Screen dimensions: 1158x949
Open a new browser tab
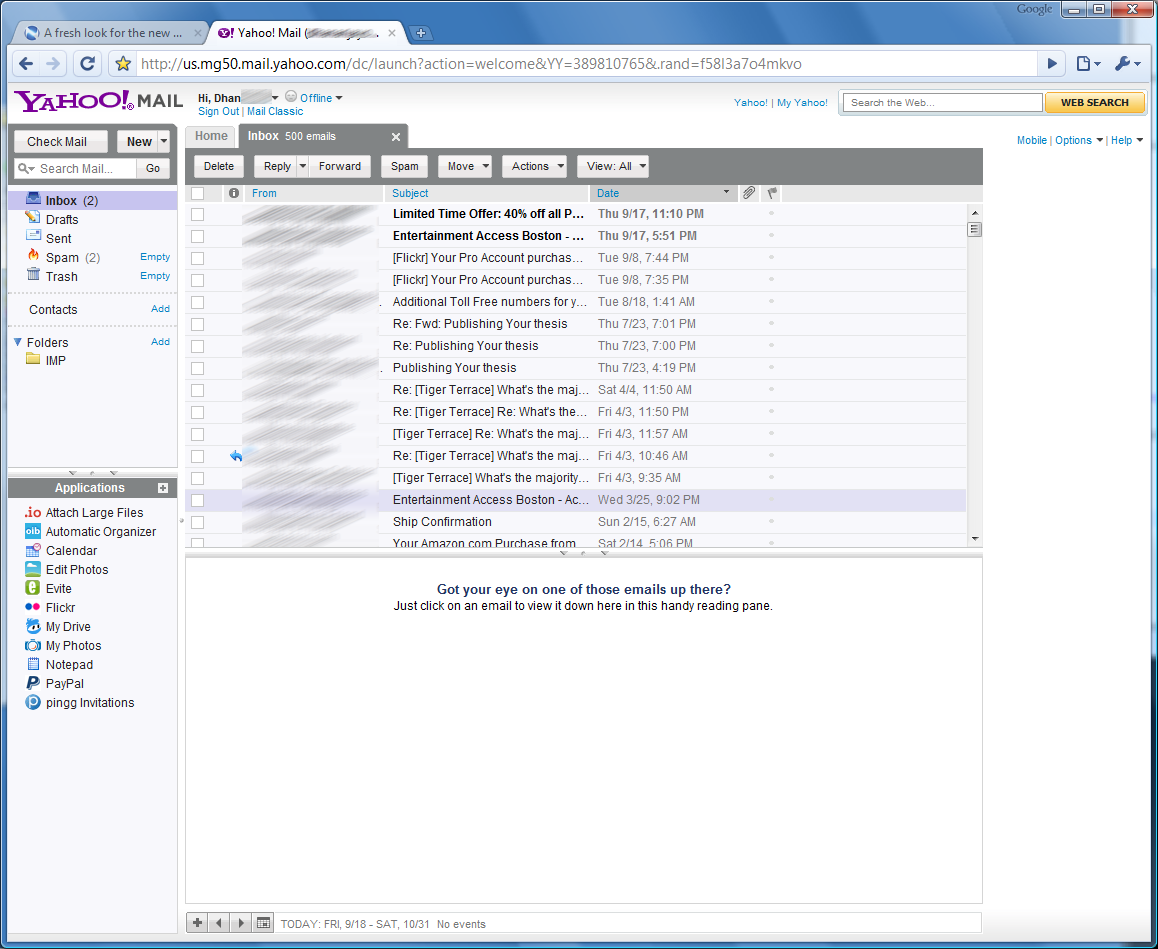coord(420,32)
